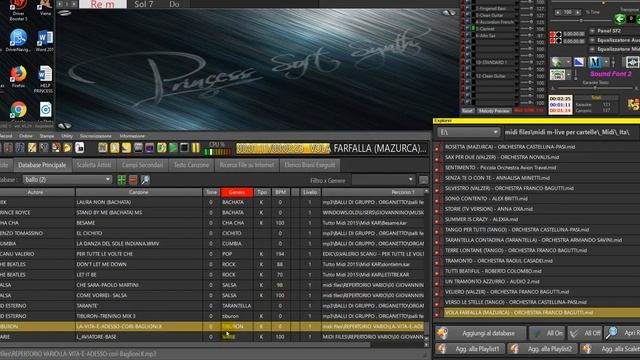Click the green left arrow transpose button
640x360 pixels.
click(x=620, y=19)
